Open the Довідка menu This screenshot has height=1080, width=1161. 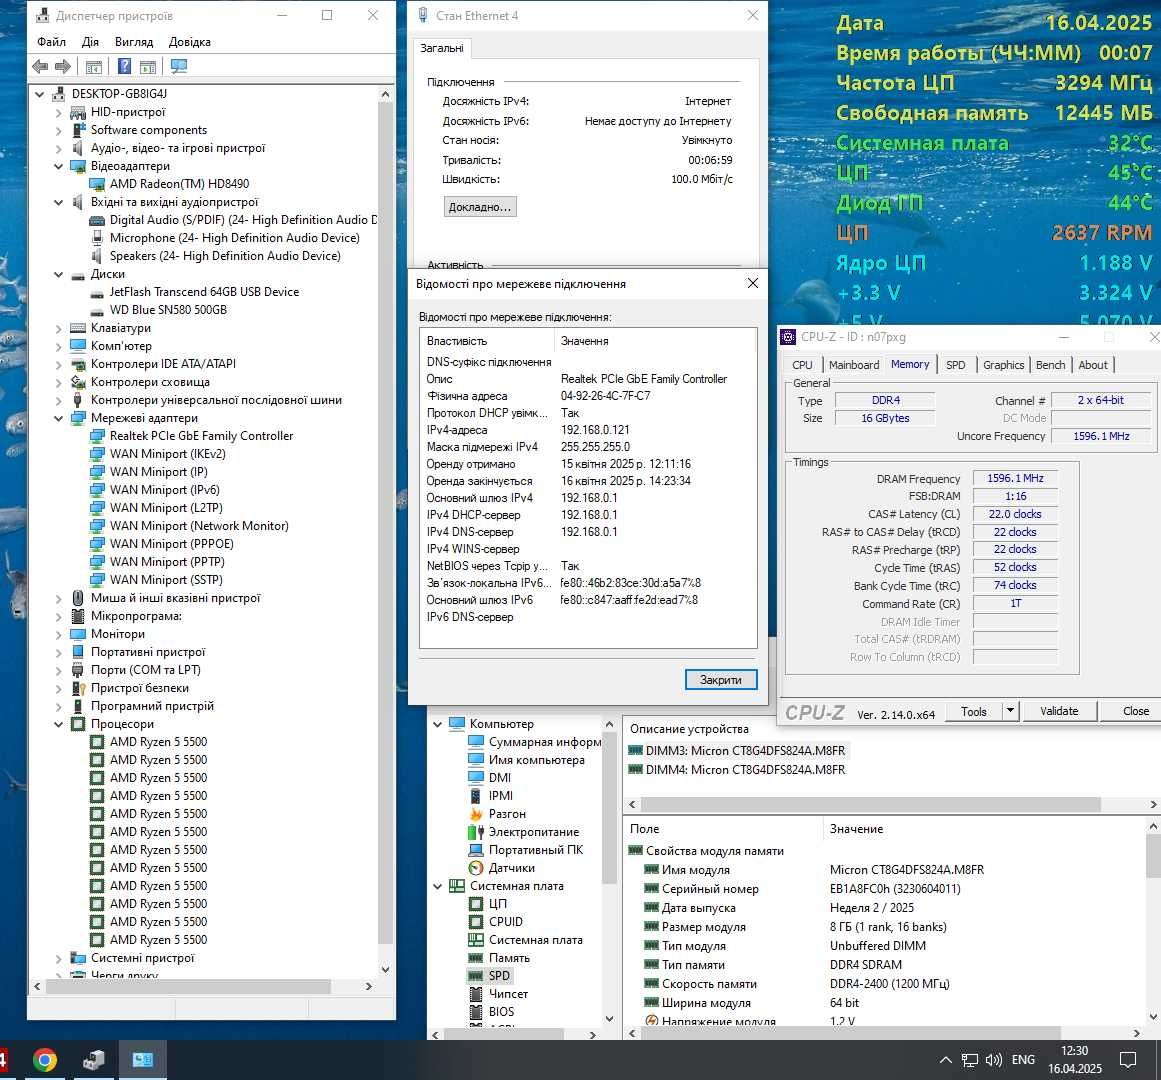click(x=190, y=41)
